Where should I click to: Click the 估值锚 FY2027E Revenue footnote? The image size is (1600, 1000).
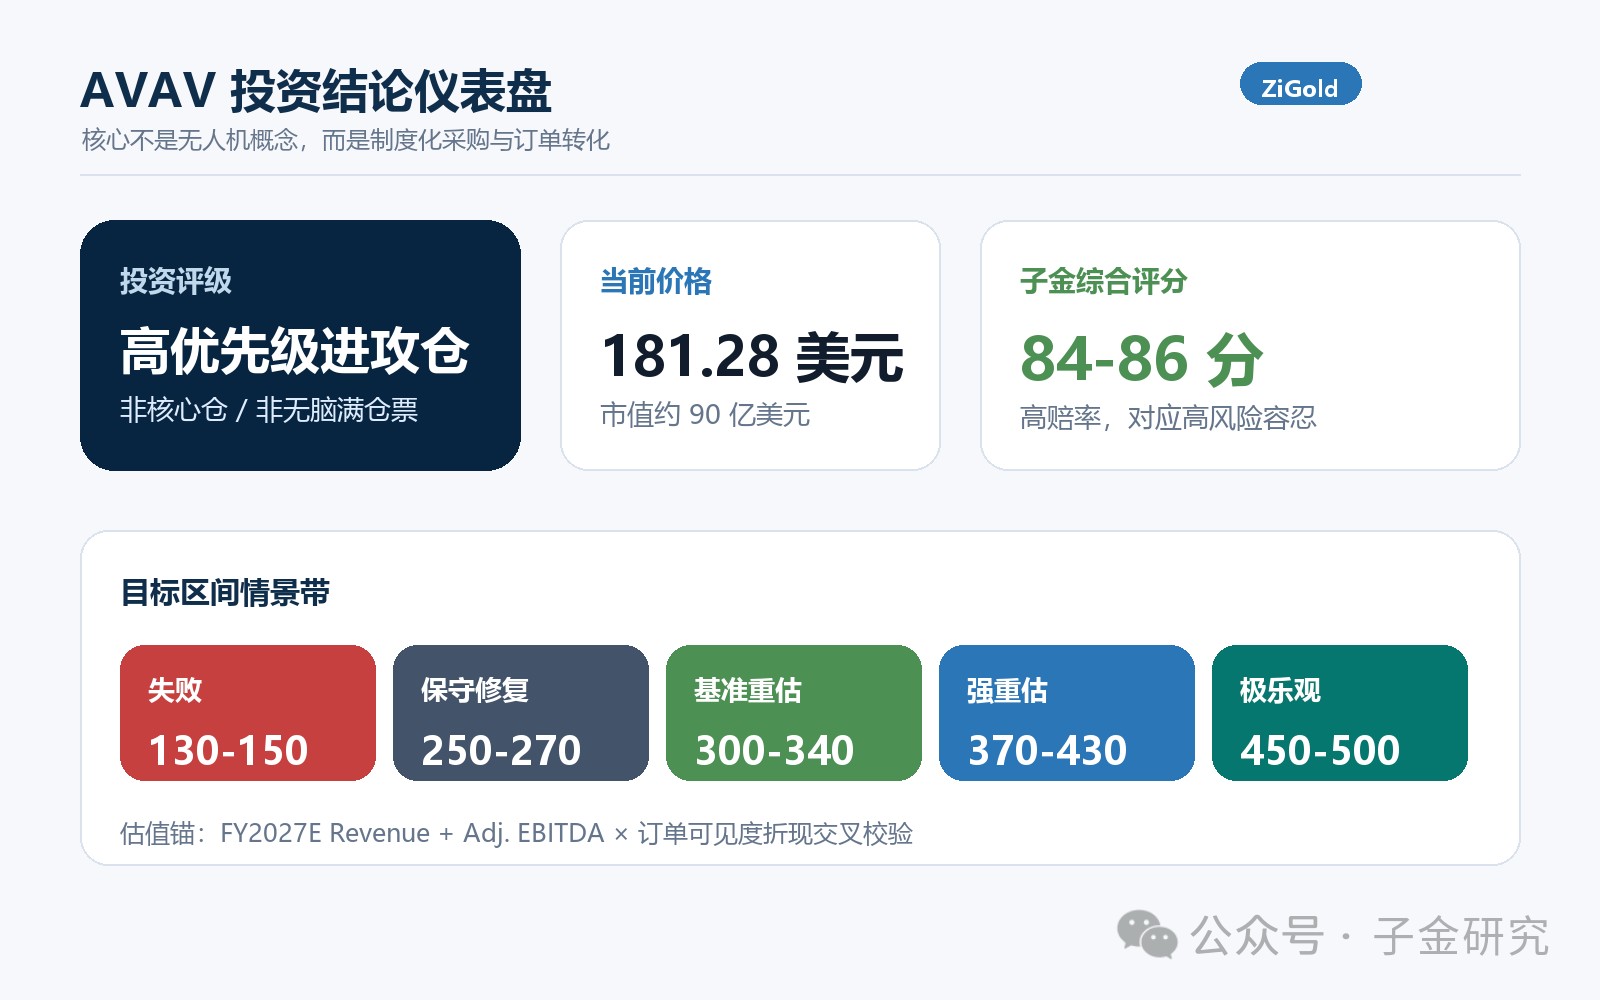pos(516,833)
